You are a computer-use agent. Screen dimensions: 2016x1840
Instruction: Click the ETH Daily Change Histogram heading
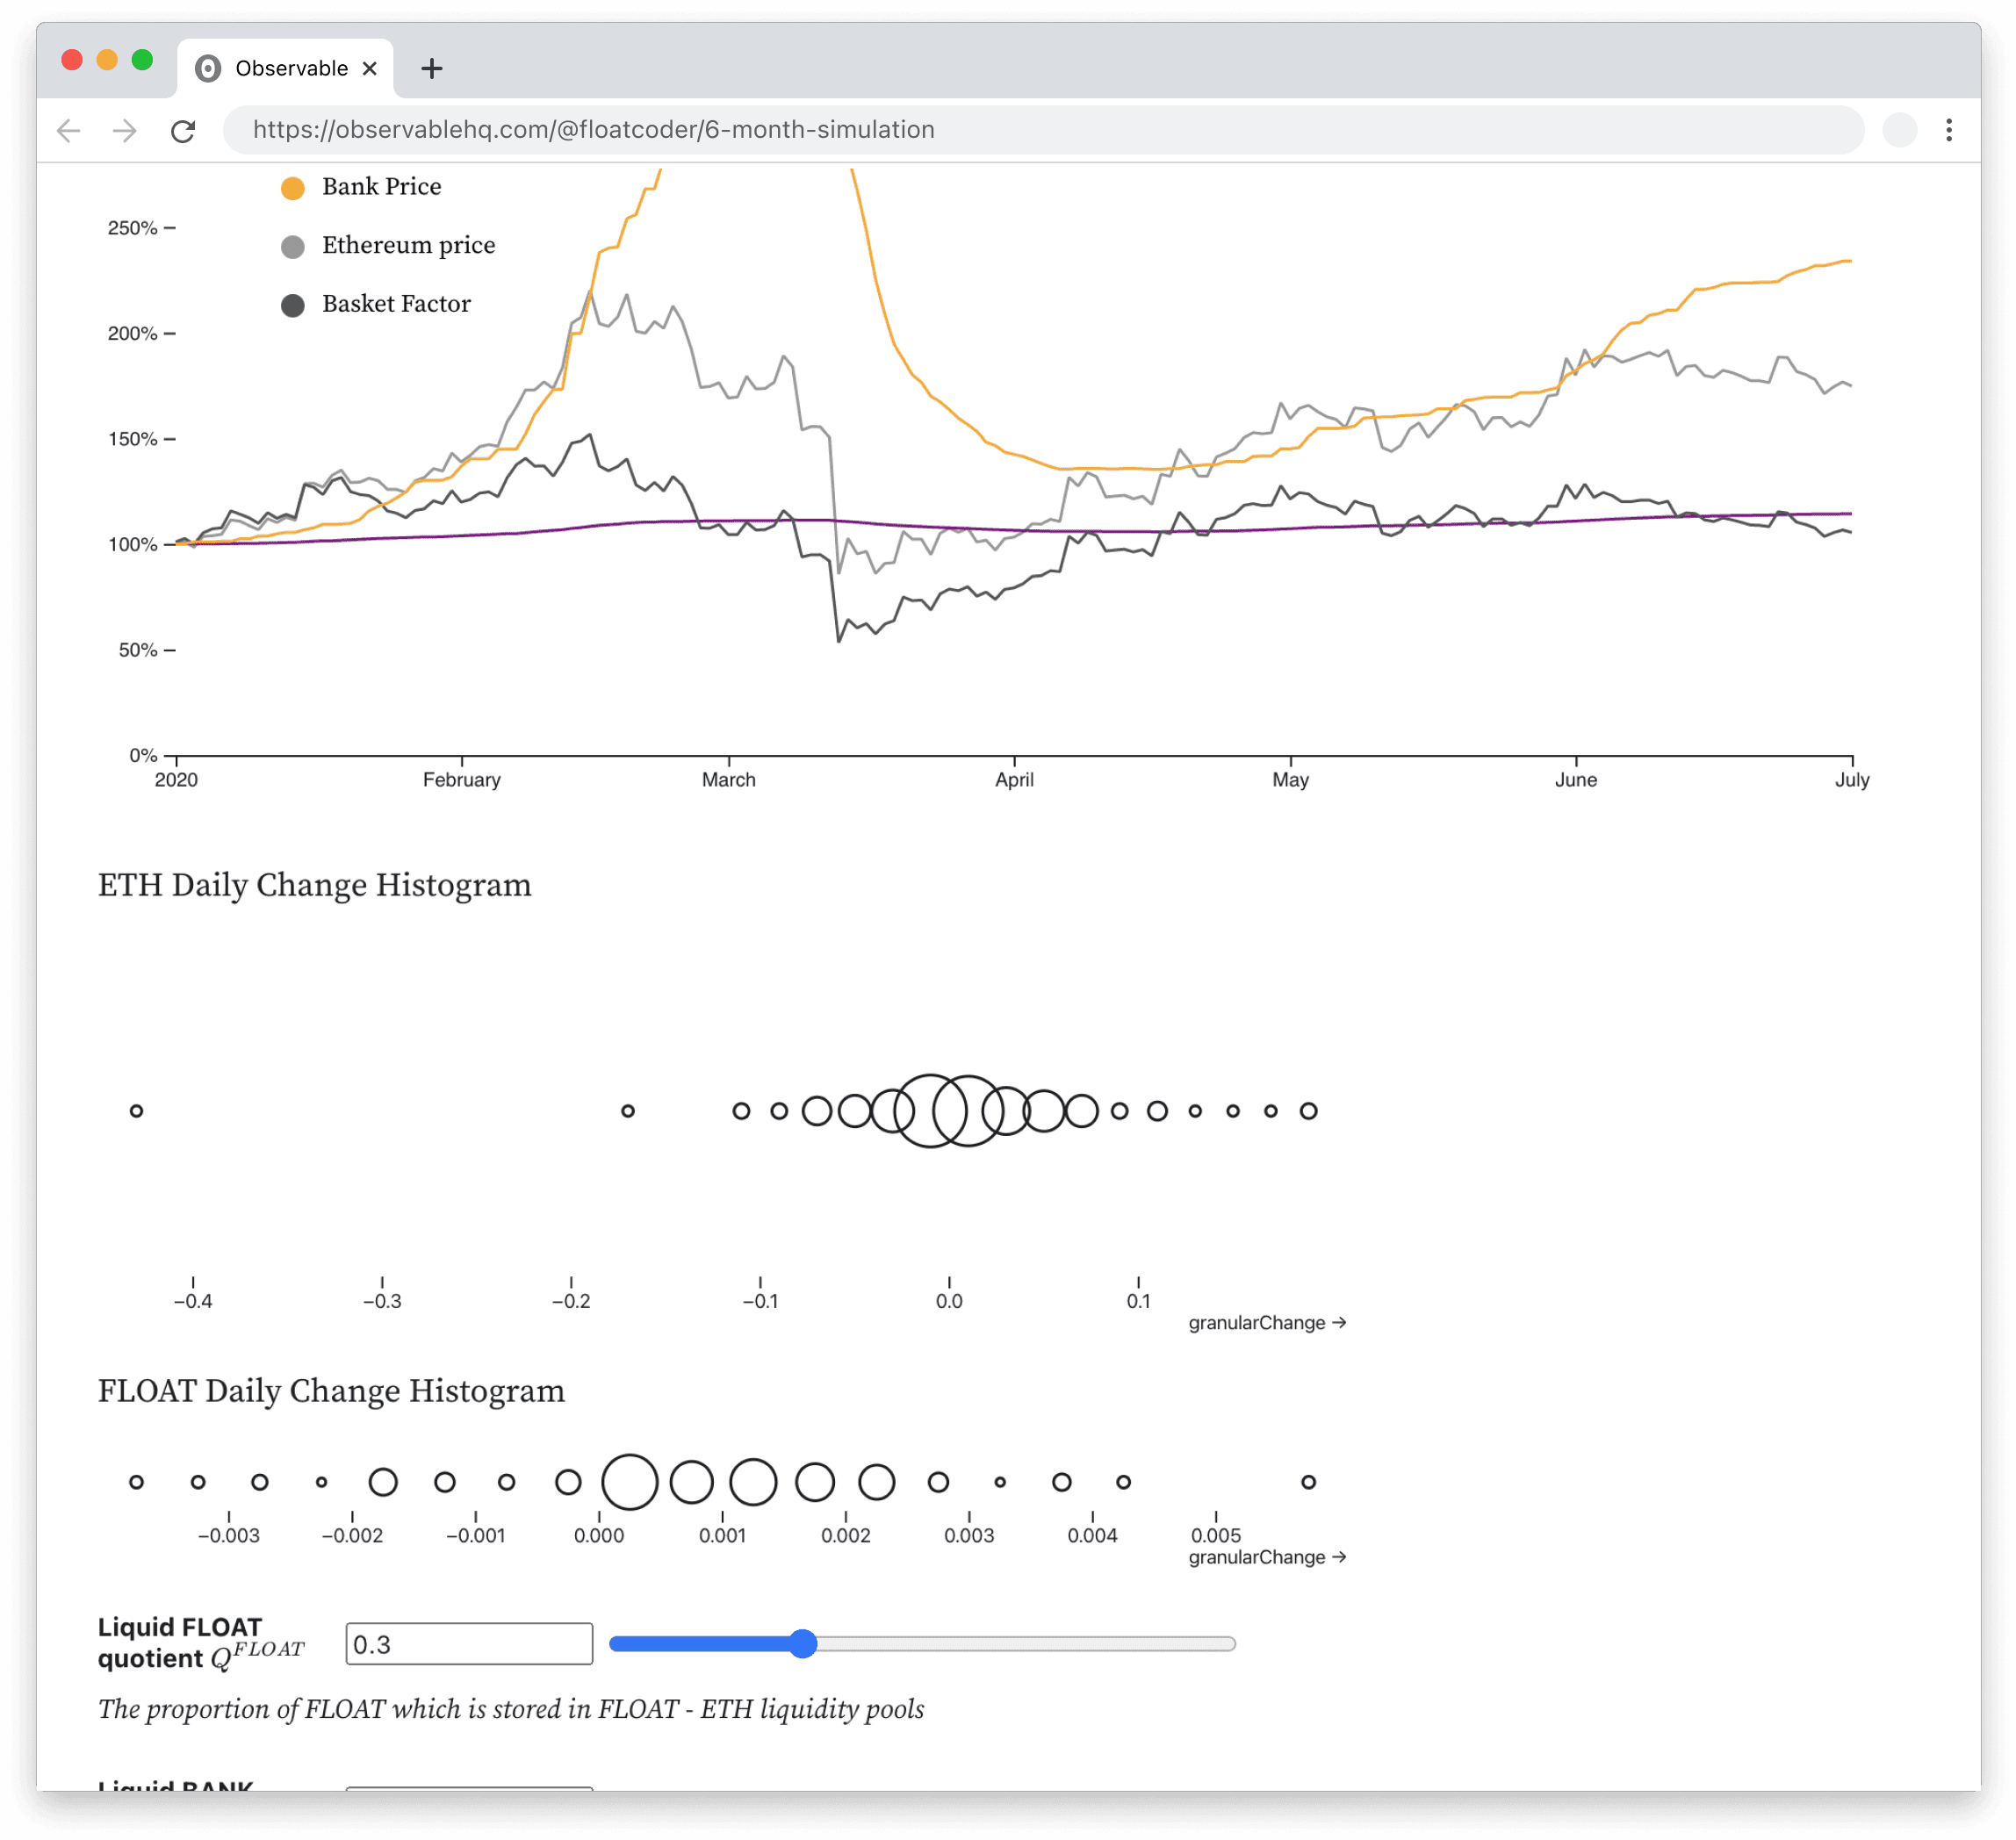pos(315,885)
